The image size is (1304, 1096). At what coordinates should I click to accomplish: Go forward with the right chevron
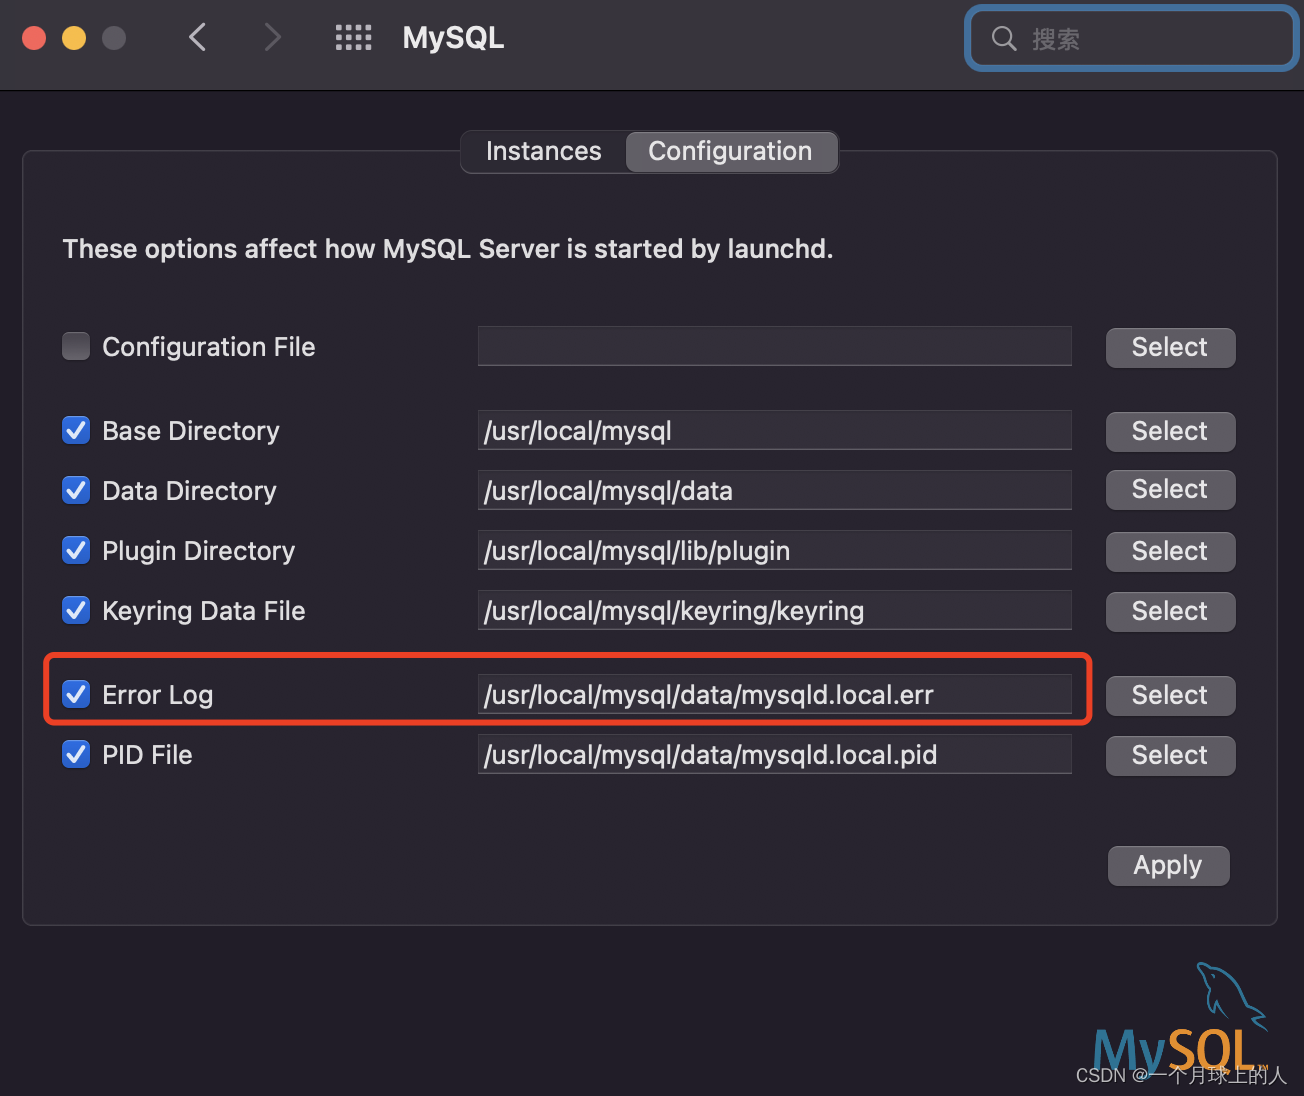[272, 38]
